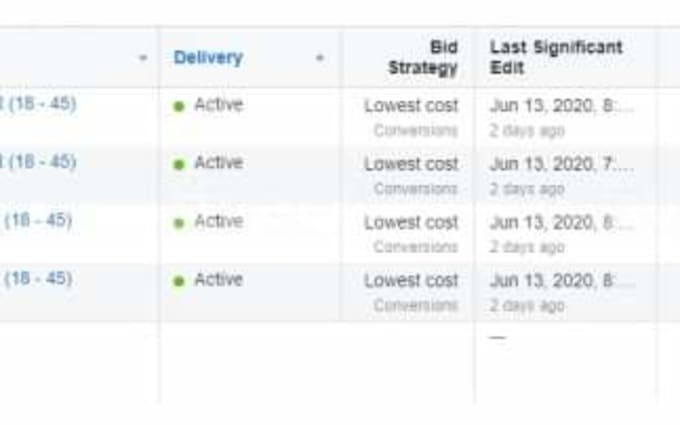Click the dash in the bottom summary row
This screenshot has height=425, width=680.
tap(497, 337)
